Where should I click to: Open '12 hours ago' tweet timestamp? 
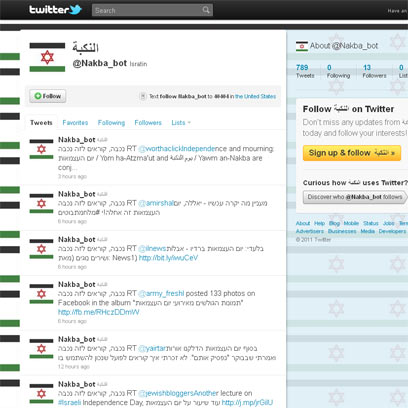[74, 367]
